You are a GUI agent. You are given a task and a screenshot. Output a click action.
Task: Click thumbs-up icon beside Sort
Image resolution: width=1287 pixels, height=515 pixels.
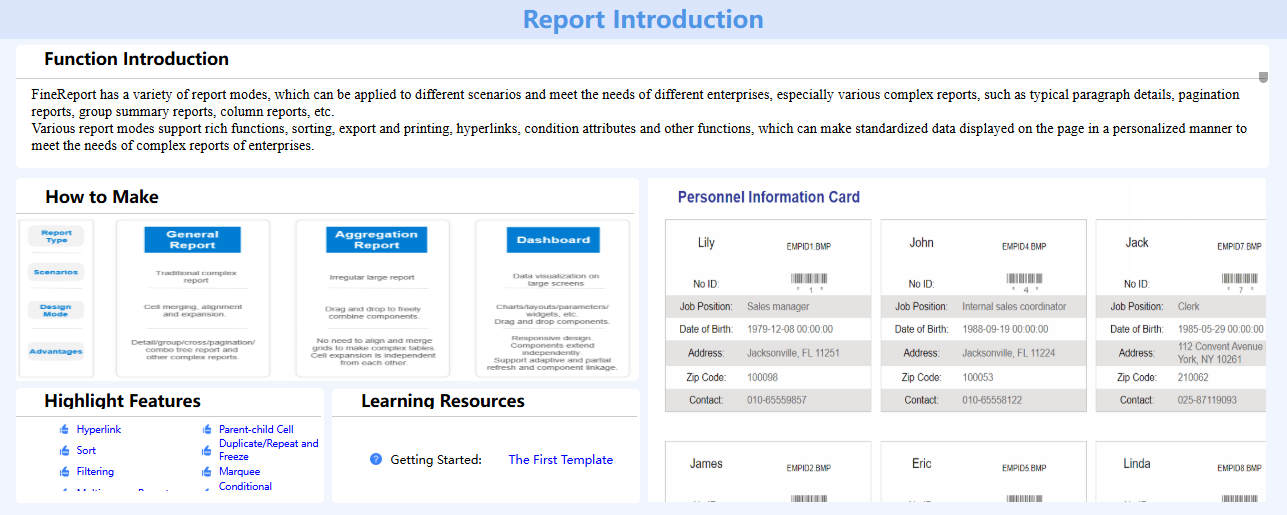coord(64,451)
